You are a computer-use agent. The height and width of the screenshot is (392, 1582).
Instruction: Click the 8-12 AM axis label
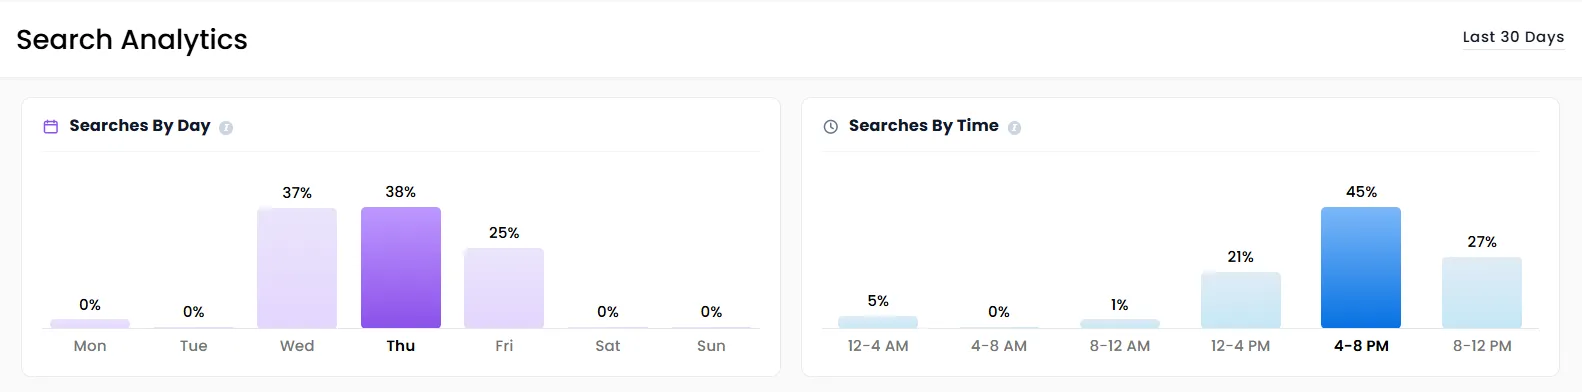tap(1120, 346)
